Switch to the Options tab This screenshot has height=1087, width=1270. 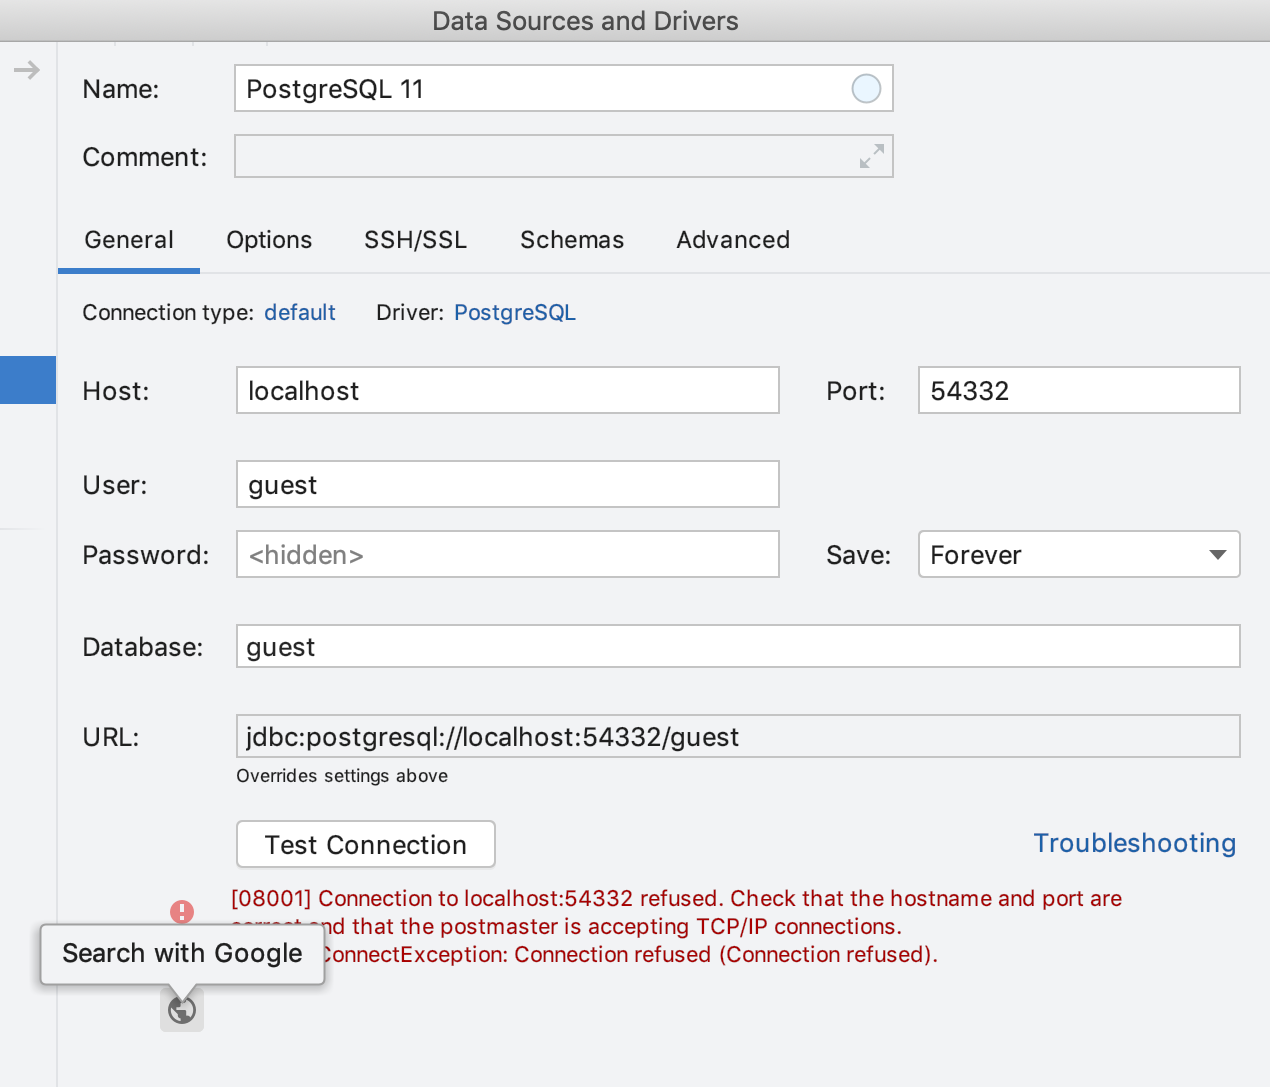pyautogui.click(x=269, y=240)
